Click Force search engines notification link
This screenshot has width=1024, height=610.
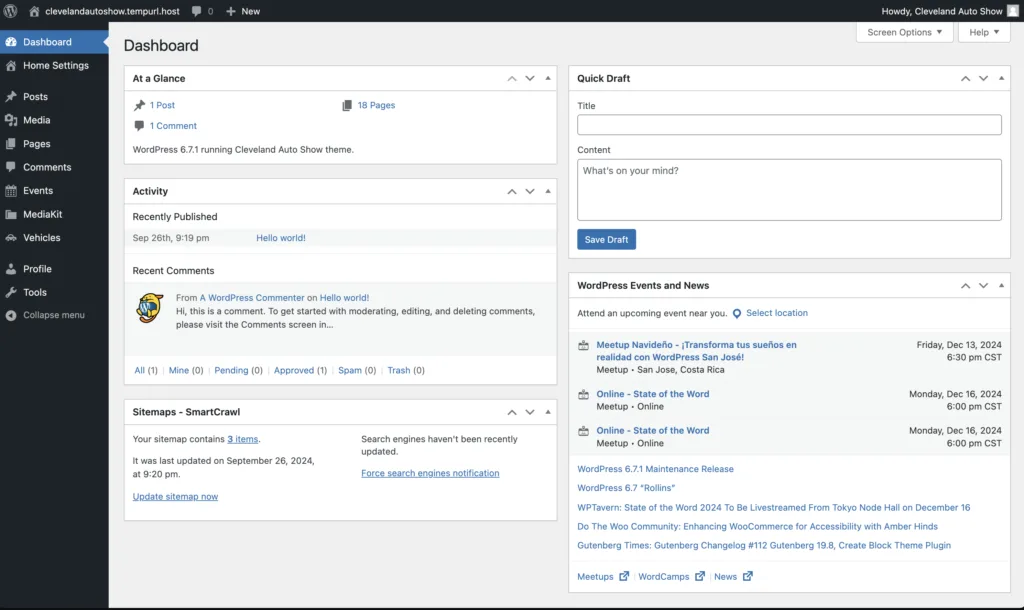pos(430,473)
